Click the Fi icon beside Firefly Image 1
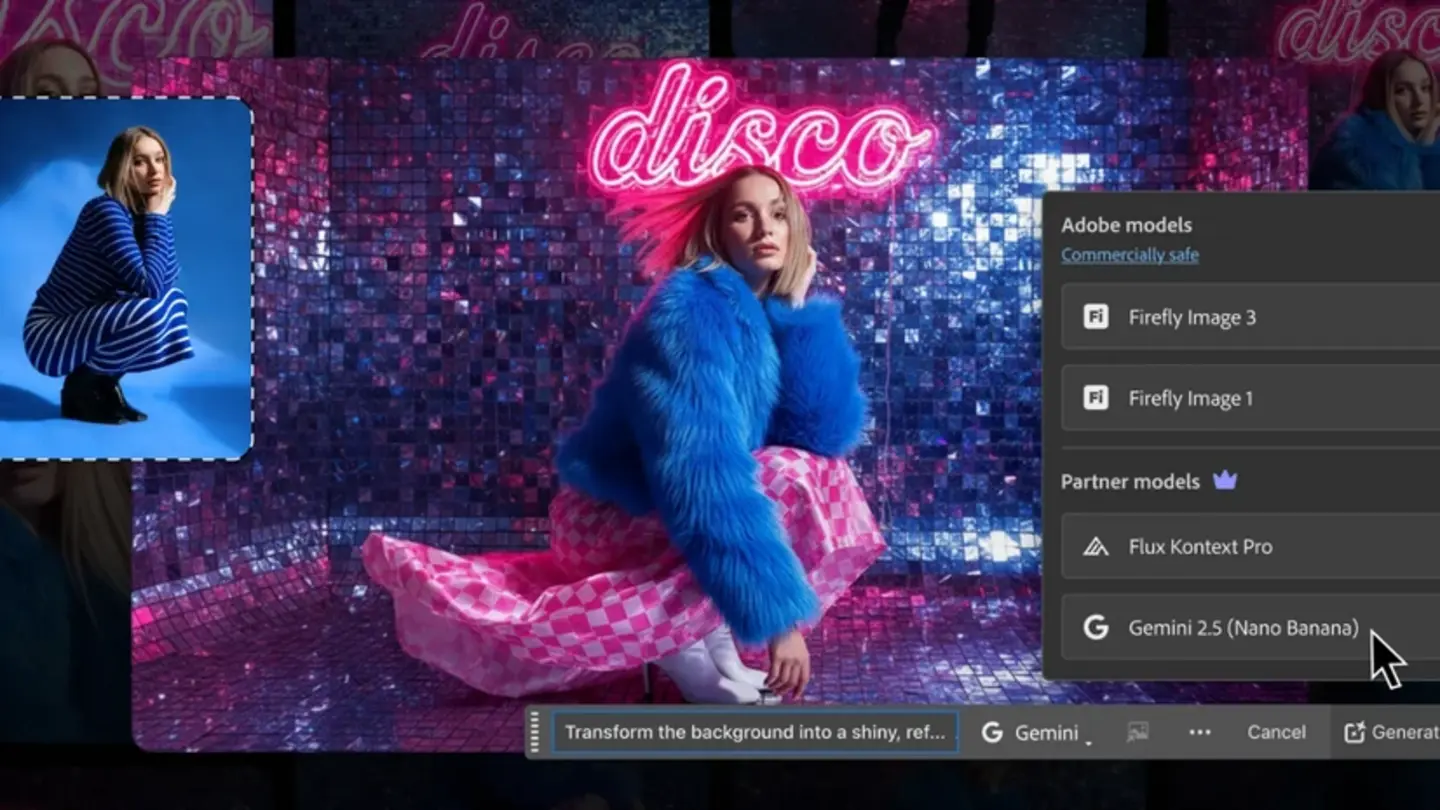 pos(1096,398)
